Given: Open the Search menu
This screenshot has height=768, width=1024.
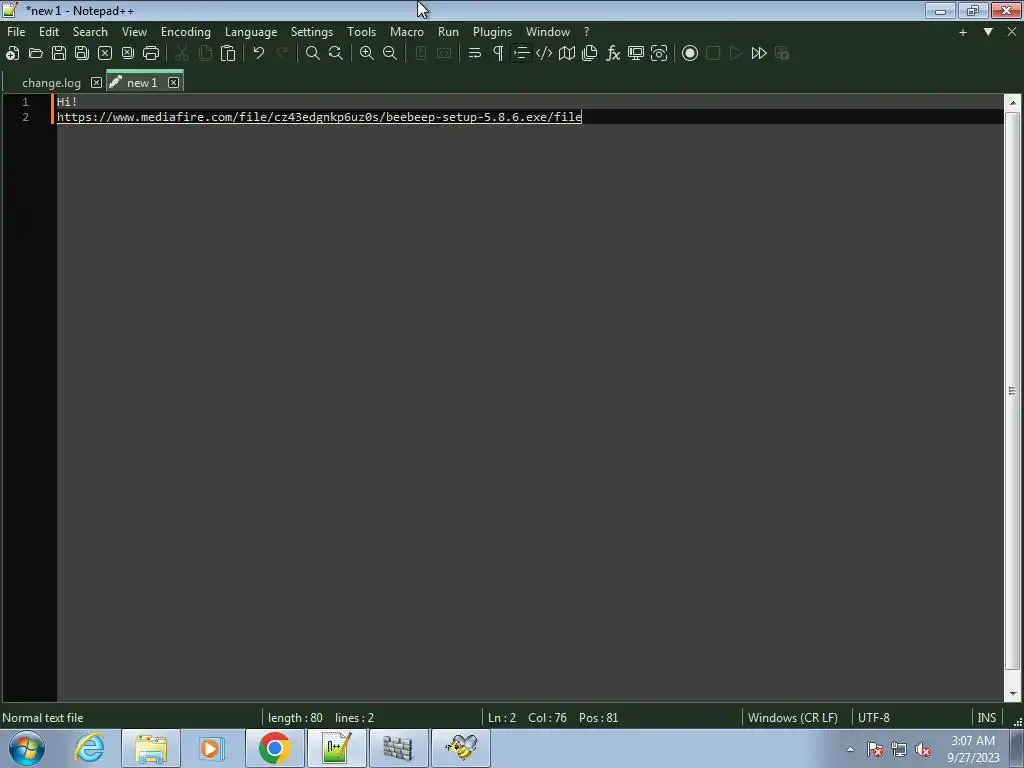Looking at the screenshot, I should [x=90, y=32].
